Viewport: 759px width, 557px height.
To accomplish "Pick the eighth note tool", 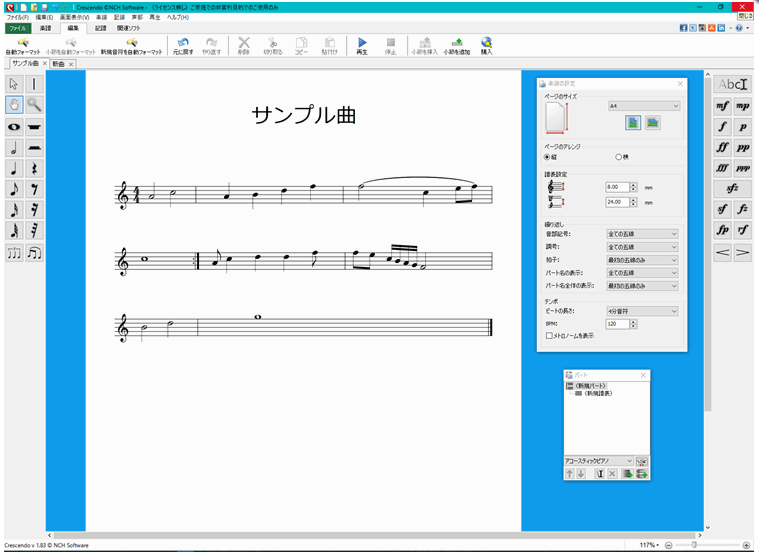I will 14,189.
